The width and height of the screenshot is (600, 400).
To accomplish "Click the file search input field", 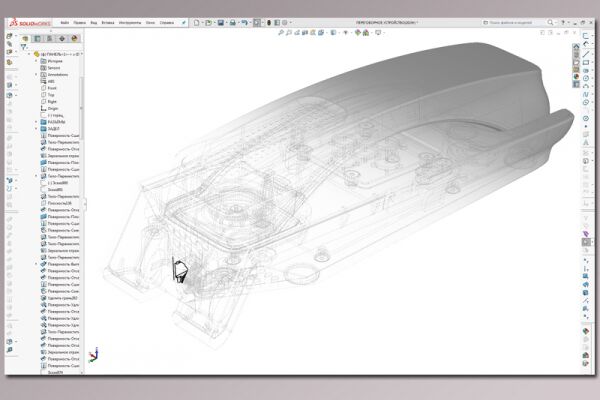I will tap(511, 23).
